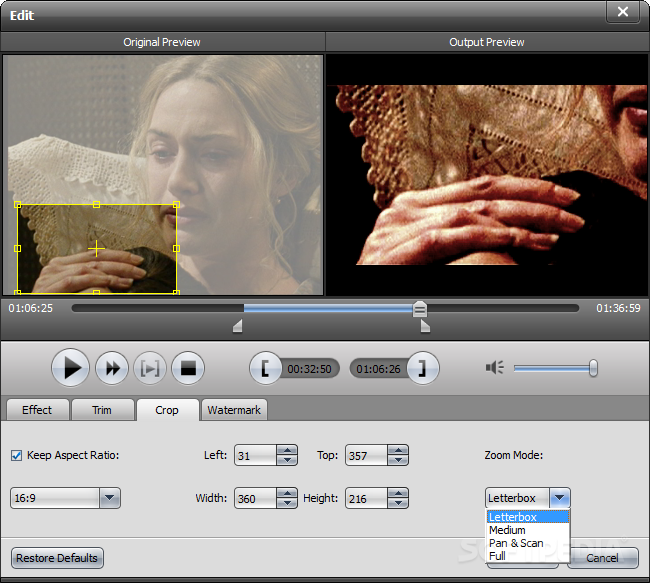This screenshot has height=583, width=650.
Task: Select Letterbox in Zoom Mode list
Action: coord(528,517)
